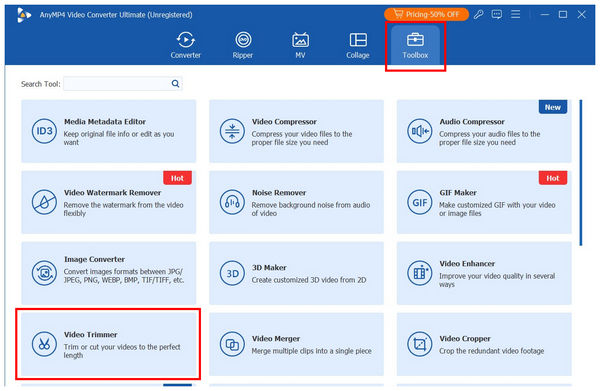Select the Toolbox tab
Viewport: 600px width, 391px height.
coord(415,46)
